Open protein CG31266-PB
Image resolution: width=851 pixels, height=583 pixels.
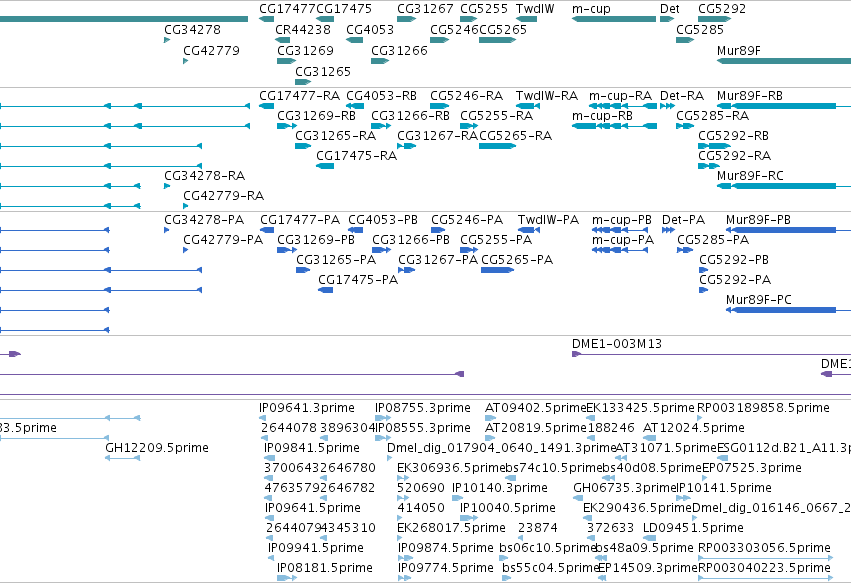click(x=381, y=250)
